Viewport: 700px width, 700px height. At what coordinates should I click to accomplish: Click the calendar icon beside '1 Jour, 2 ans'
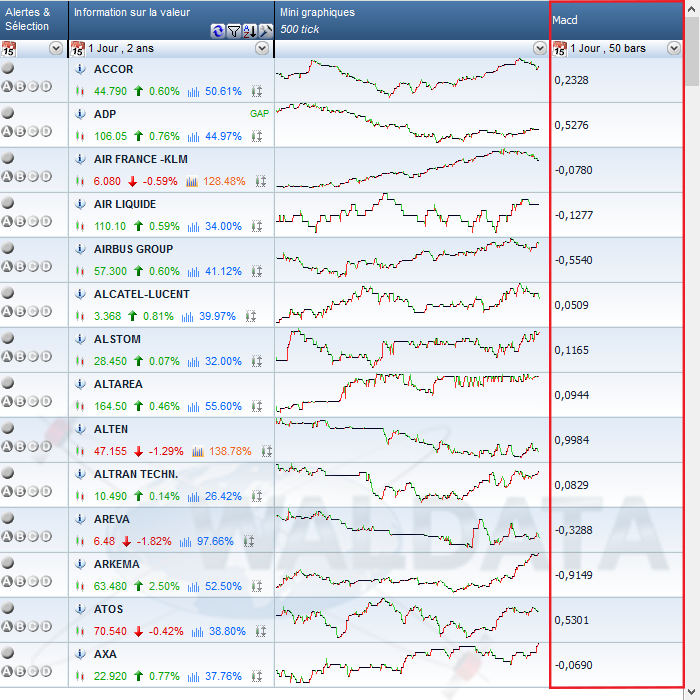(x=78, y=49)
